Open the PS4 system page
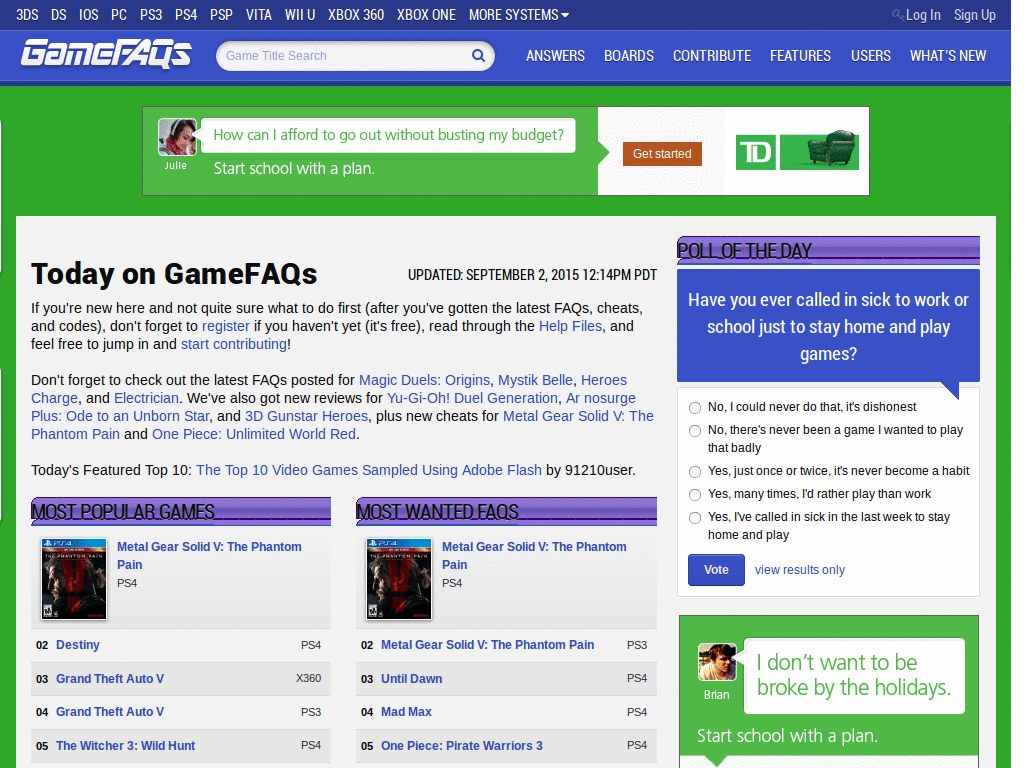This screenshot has width=1024, height=768. (186, 14)
